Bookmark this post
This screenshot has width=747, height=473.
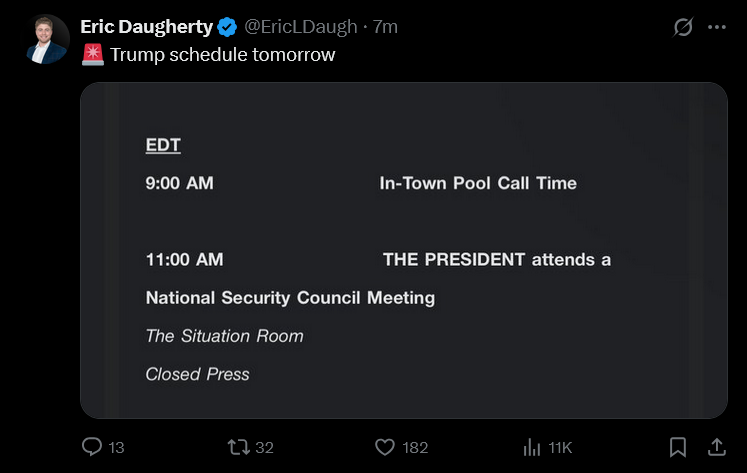(x=677, y=447)
